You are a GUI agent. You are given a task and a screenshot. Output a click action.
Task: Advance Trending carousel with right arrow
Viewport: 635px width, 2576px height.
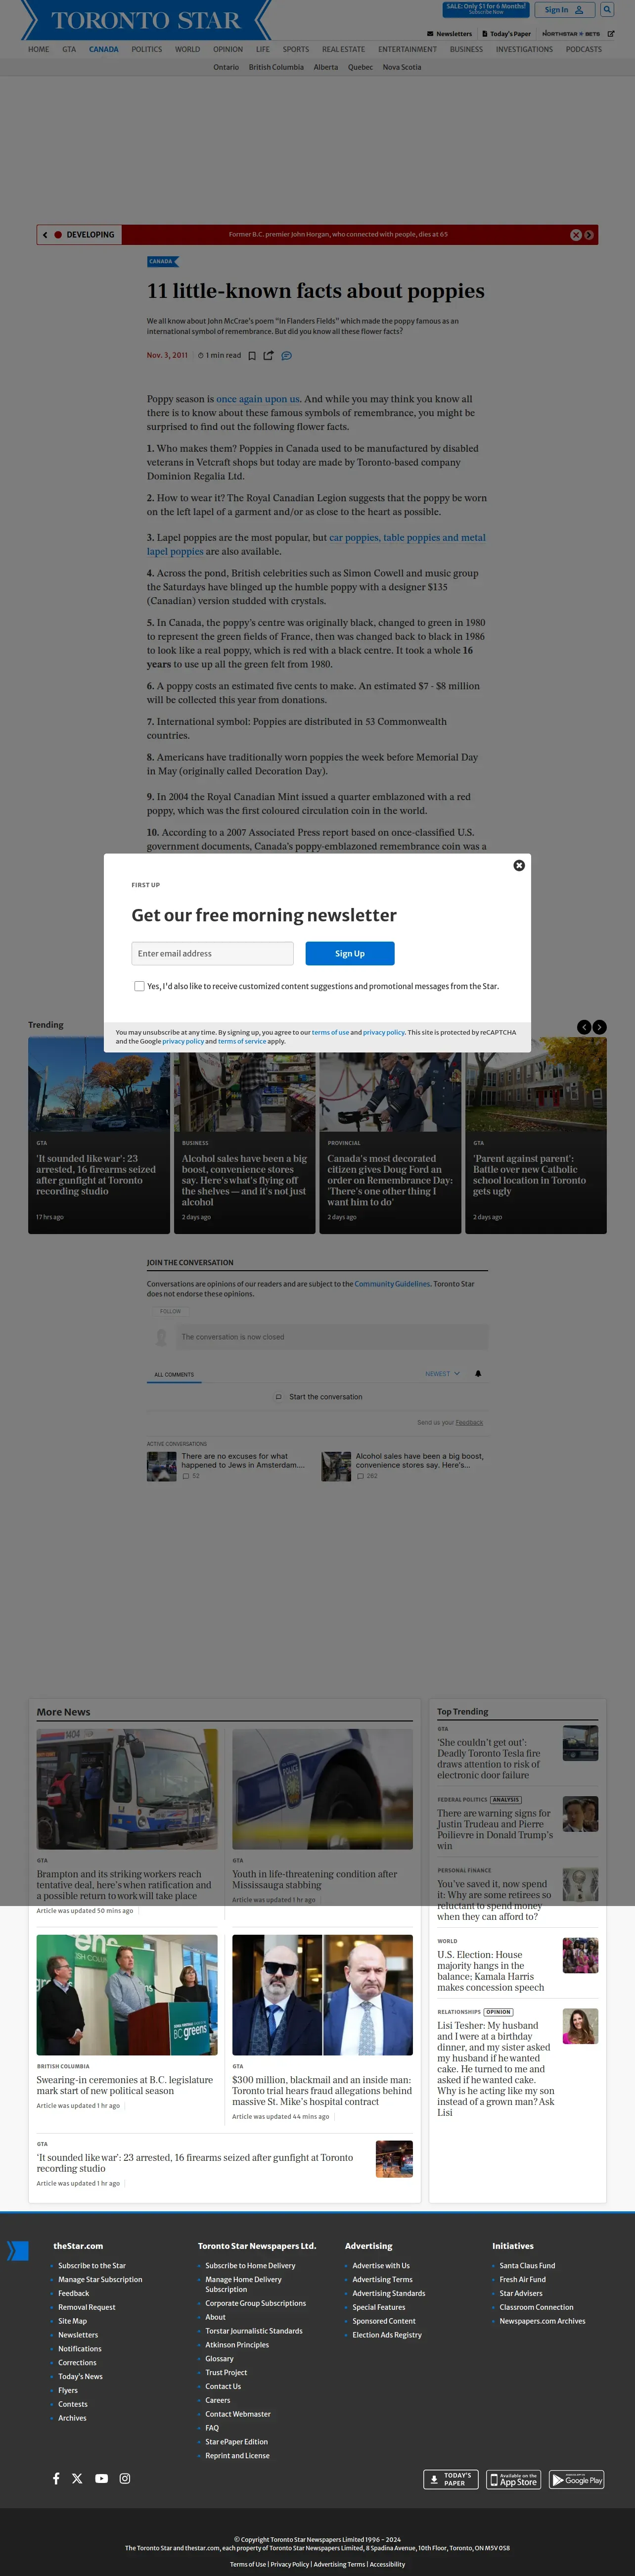[x=599, y=1027]
